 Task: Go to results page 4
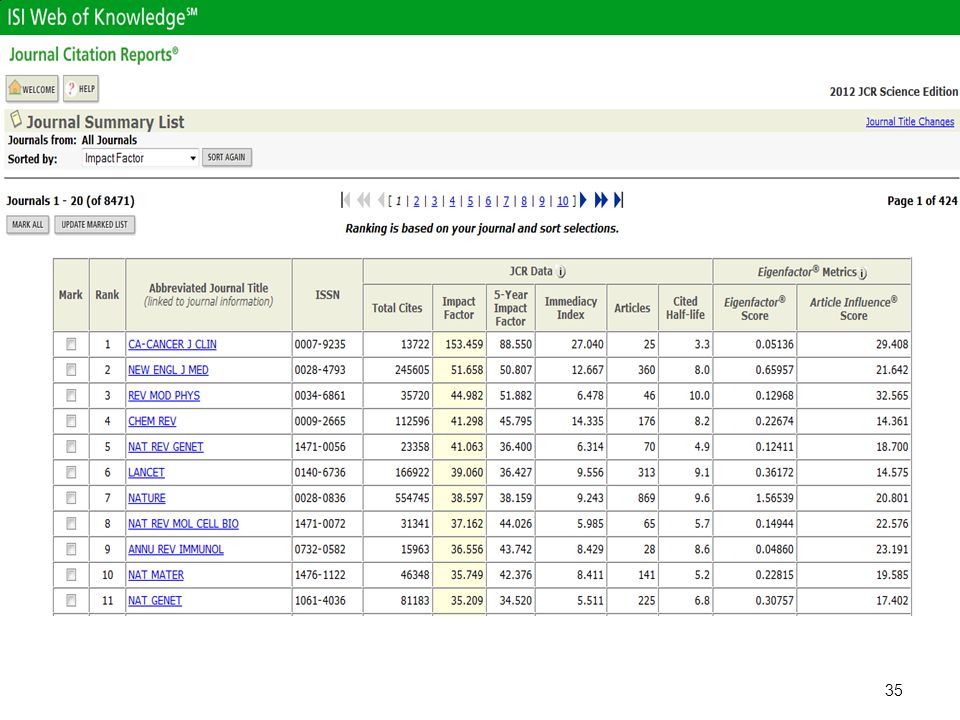click(452, 201)
